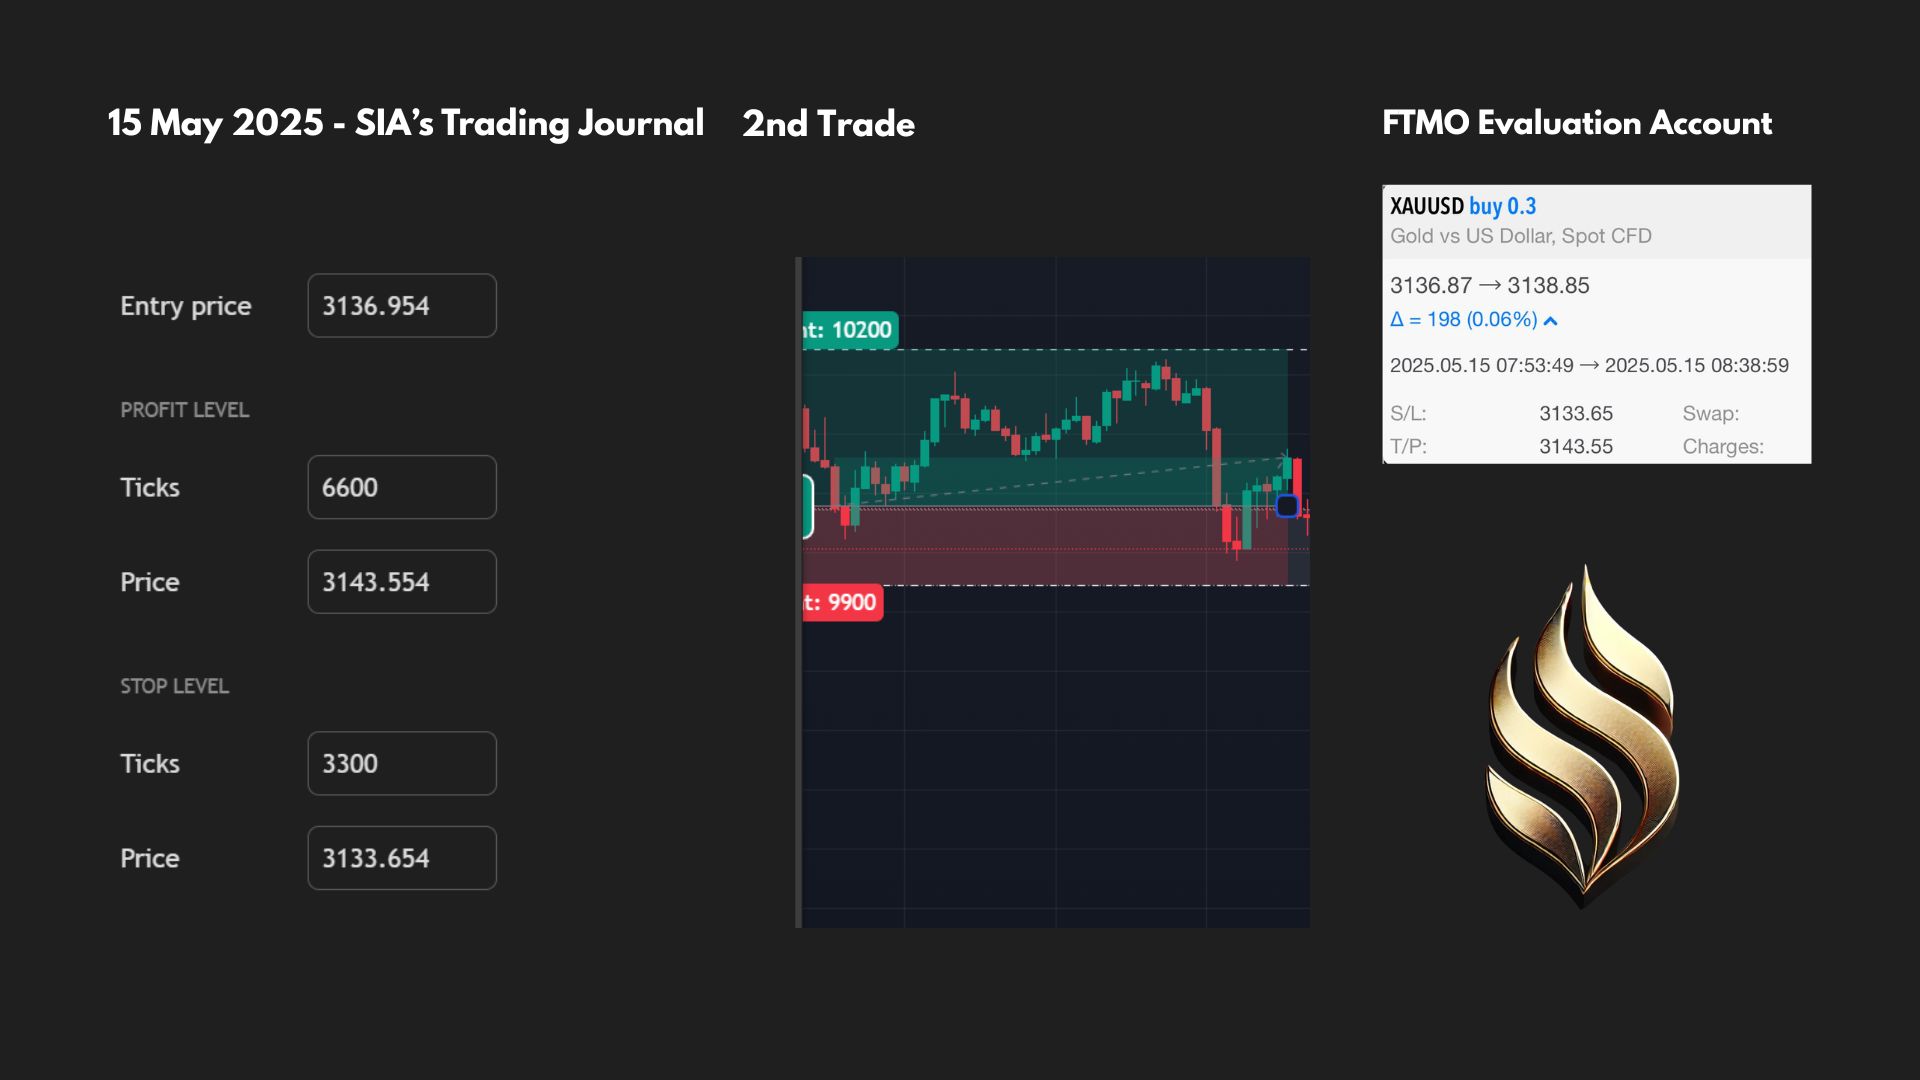The image size is (1920, 1080).
Task: Click the FTMO Evaluation Account heading
Action: [x=1577, y=123]
